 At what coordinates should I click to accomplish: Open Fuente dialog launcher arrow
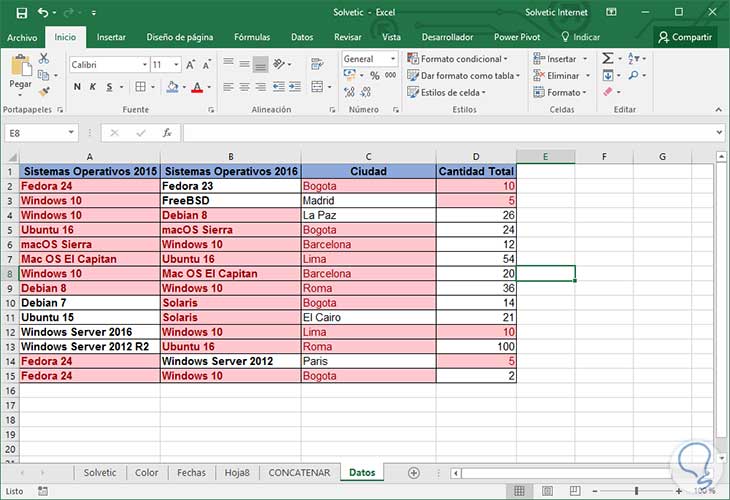(x=211, y=110)
